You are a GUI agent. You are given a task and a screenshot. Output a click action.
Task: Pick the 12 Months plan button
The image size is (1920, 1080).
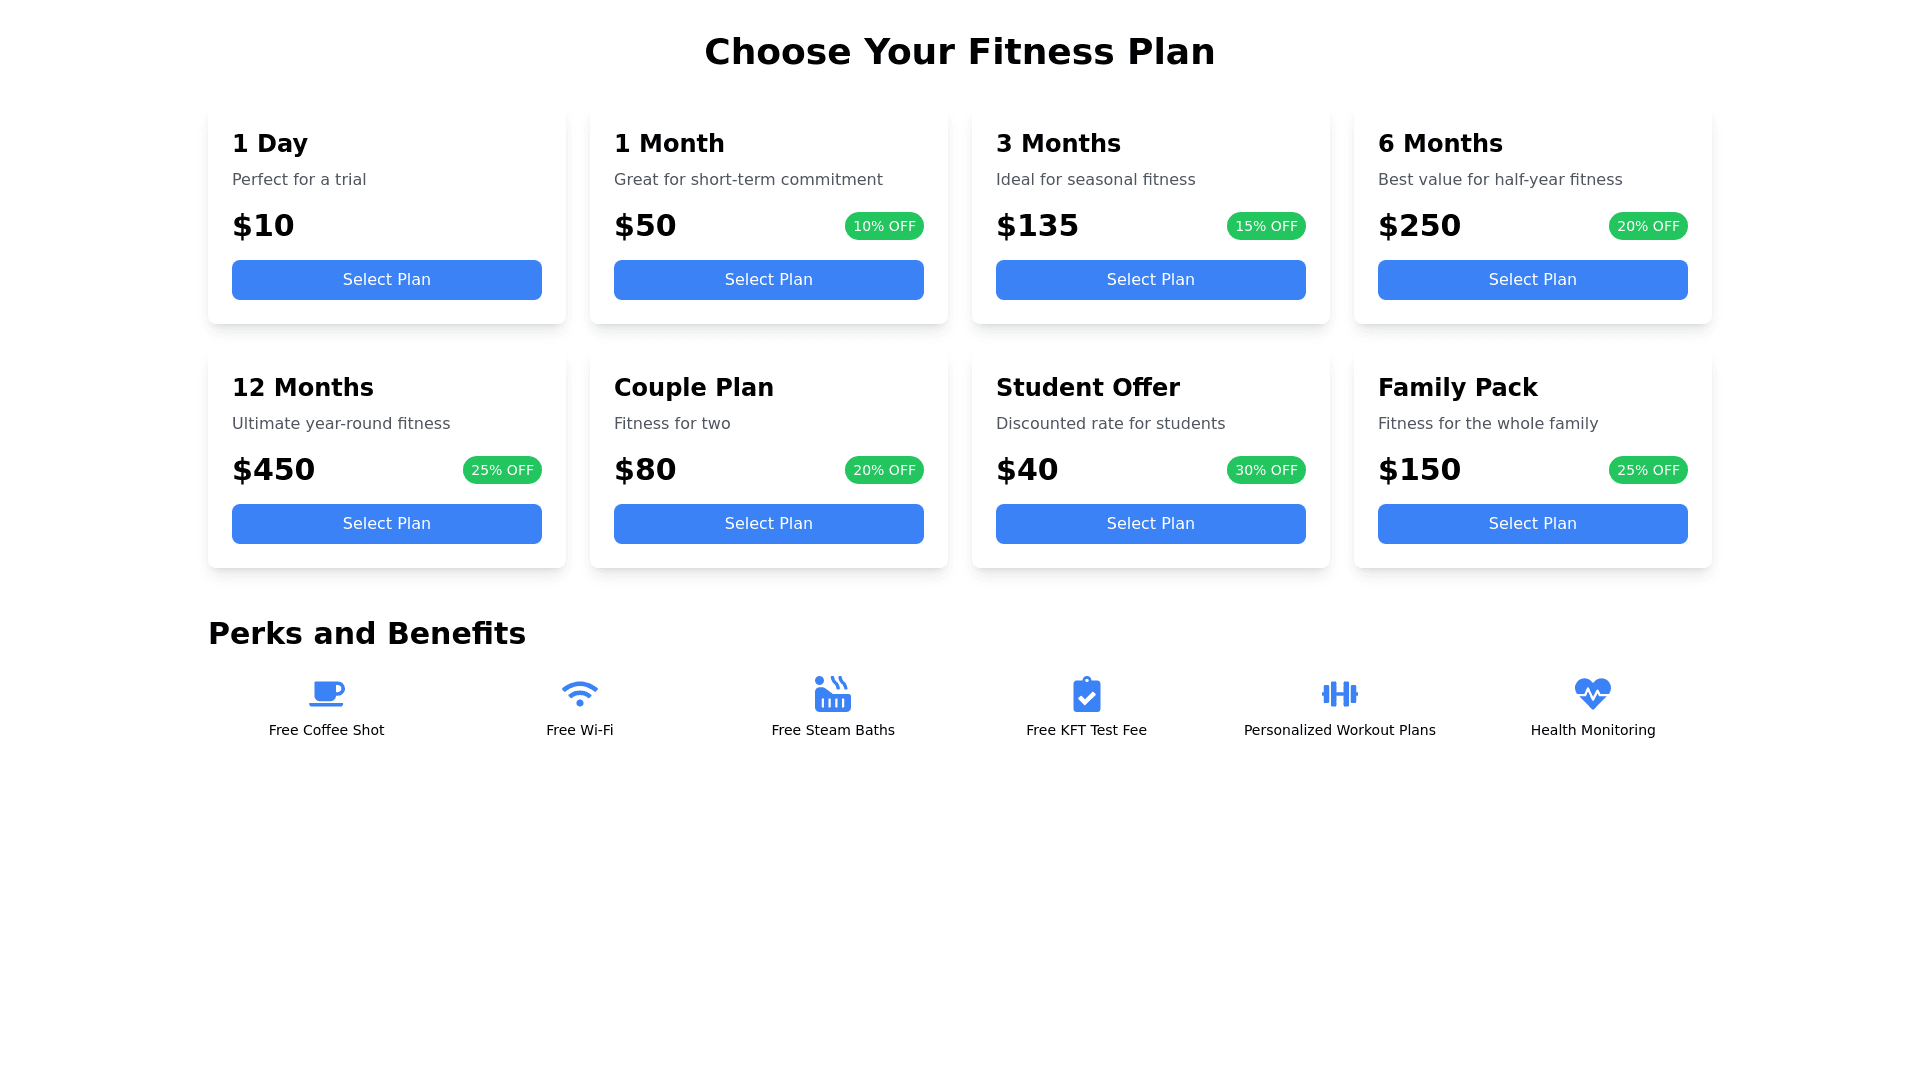pyautogui.click(x=387, y=524)
